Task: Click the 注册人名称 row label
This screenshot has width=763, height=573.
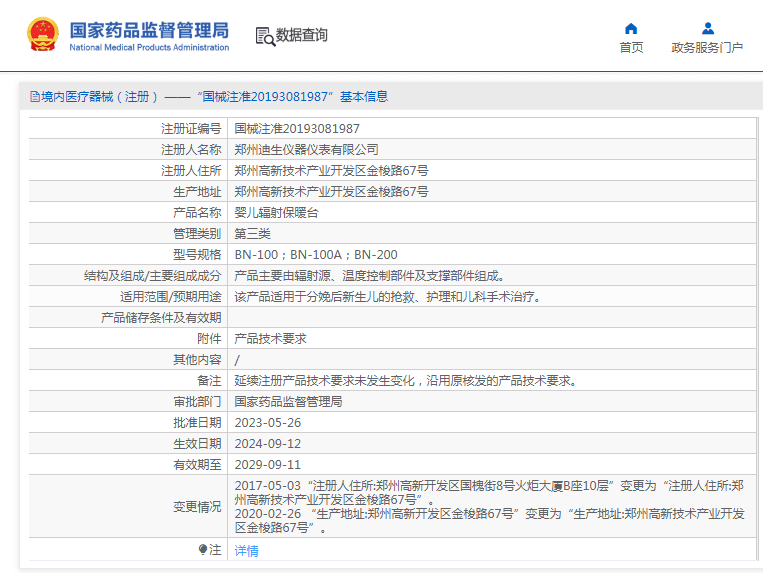Action: click(191, 149)
